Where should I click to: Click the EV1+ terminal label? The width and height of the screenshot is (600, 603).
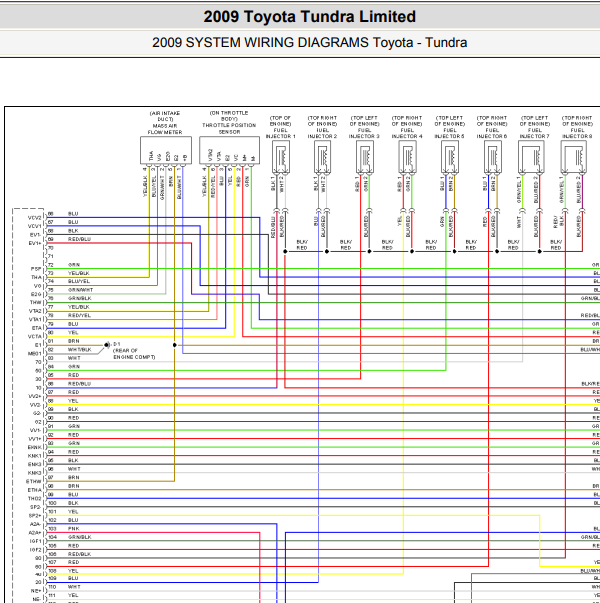[35, 243]
